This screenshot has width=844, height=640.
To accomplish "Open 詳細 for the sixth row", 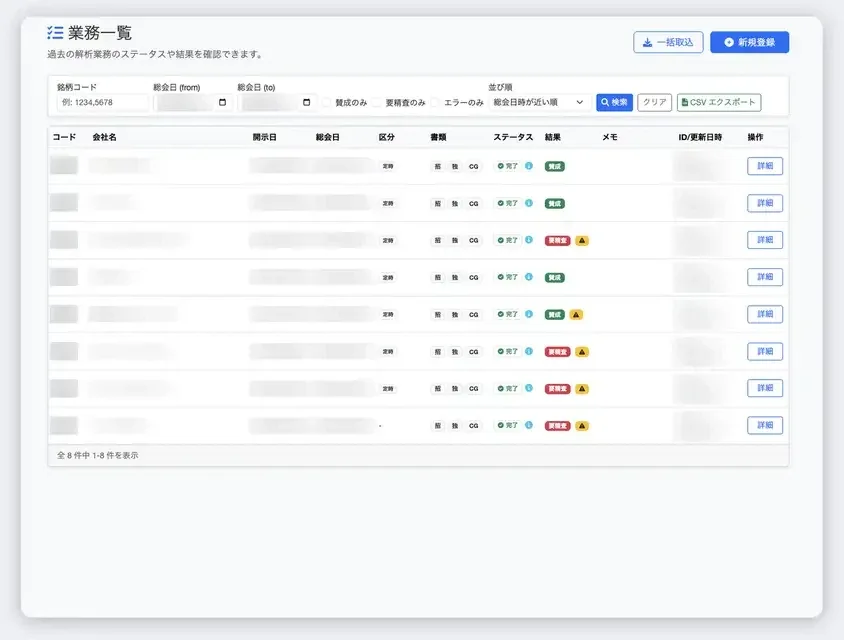I will (765, 351).
